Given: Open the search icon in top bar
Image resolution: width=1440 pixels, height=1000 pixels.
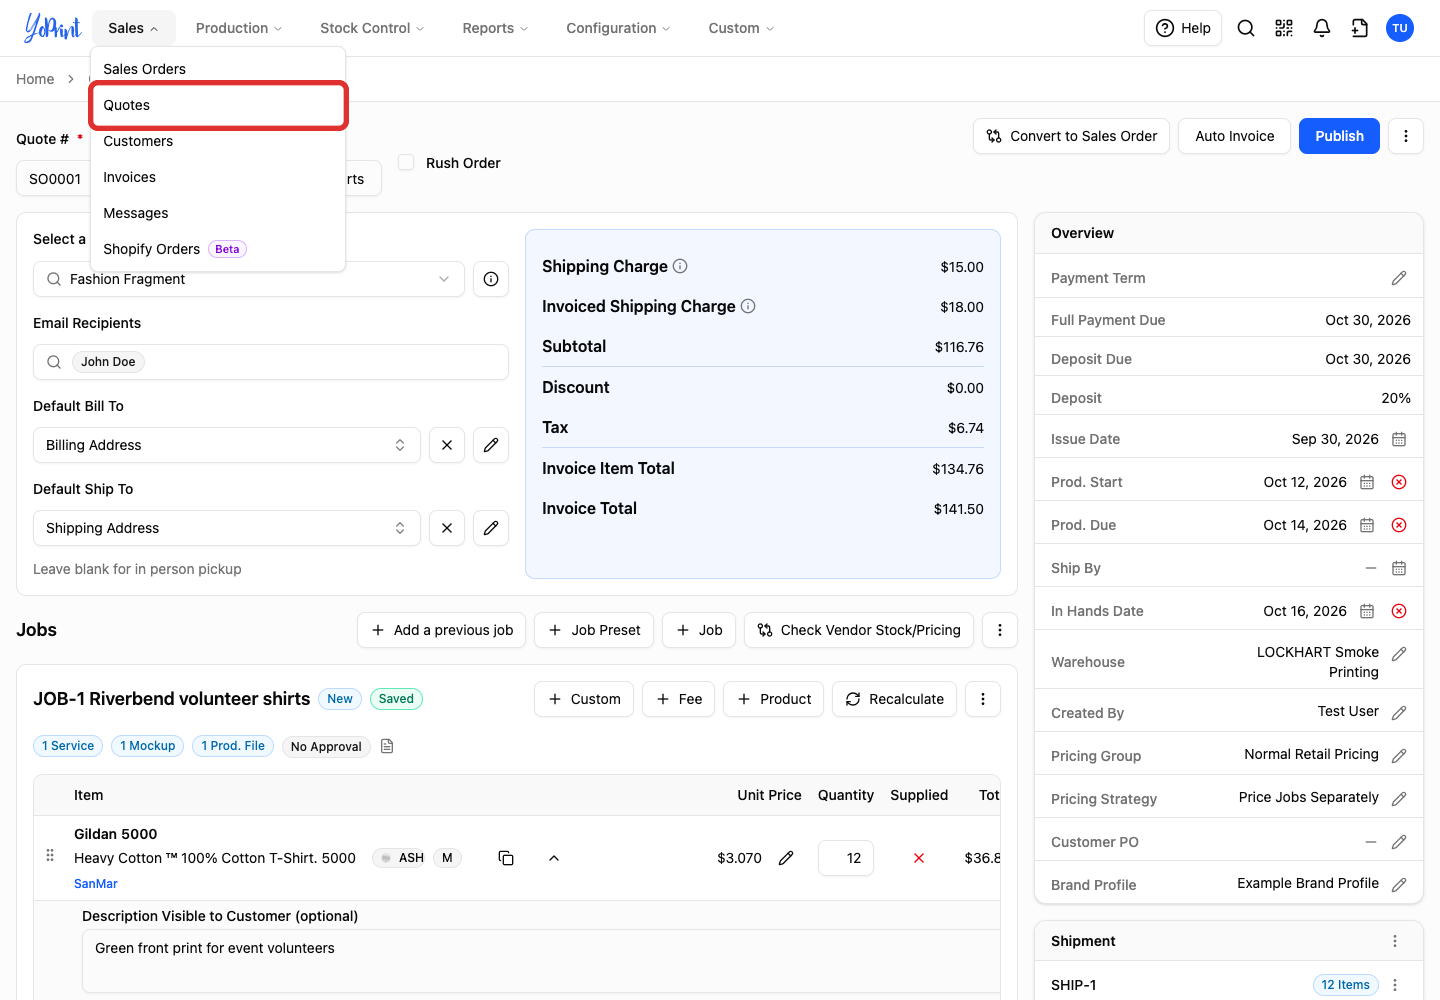Looking at the screenshot, I should (1246, 28).
